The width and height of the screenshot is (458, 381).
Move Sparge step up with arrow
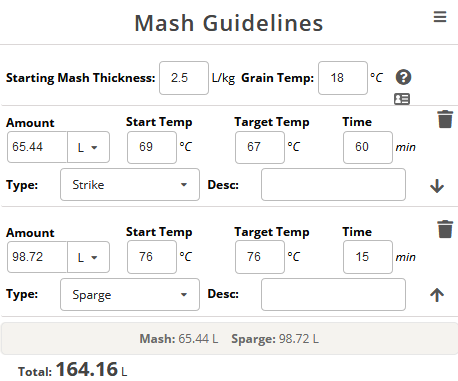point(437,295)
